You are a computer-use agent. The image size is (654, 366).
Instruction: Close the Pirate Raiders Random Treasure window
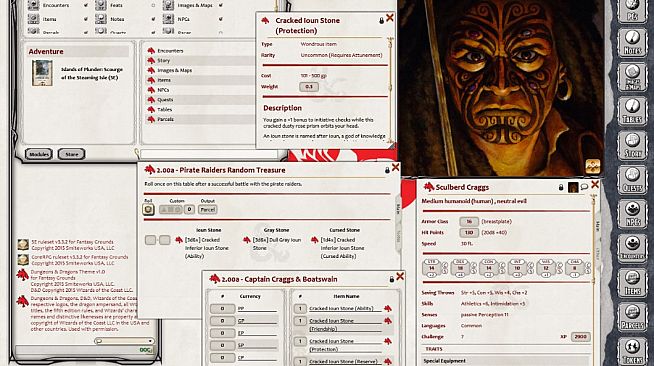[x=395, y=168]
